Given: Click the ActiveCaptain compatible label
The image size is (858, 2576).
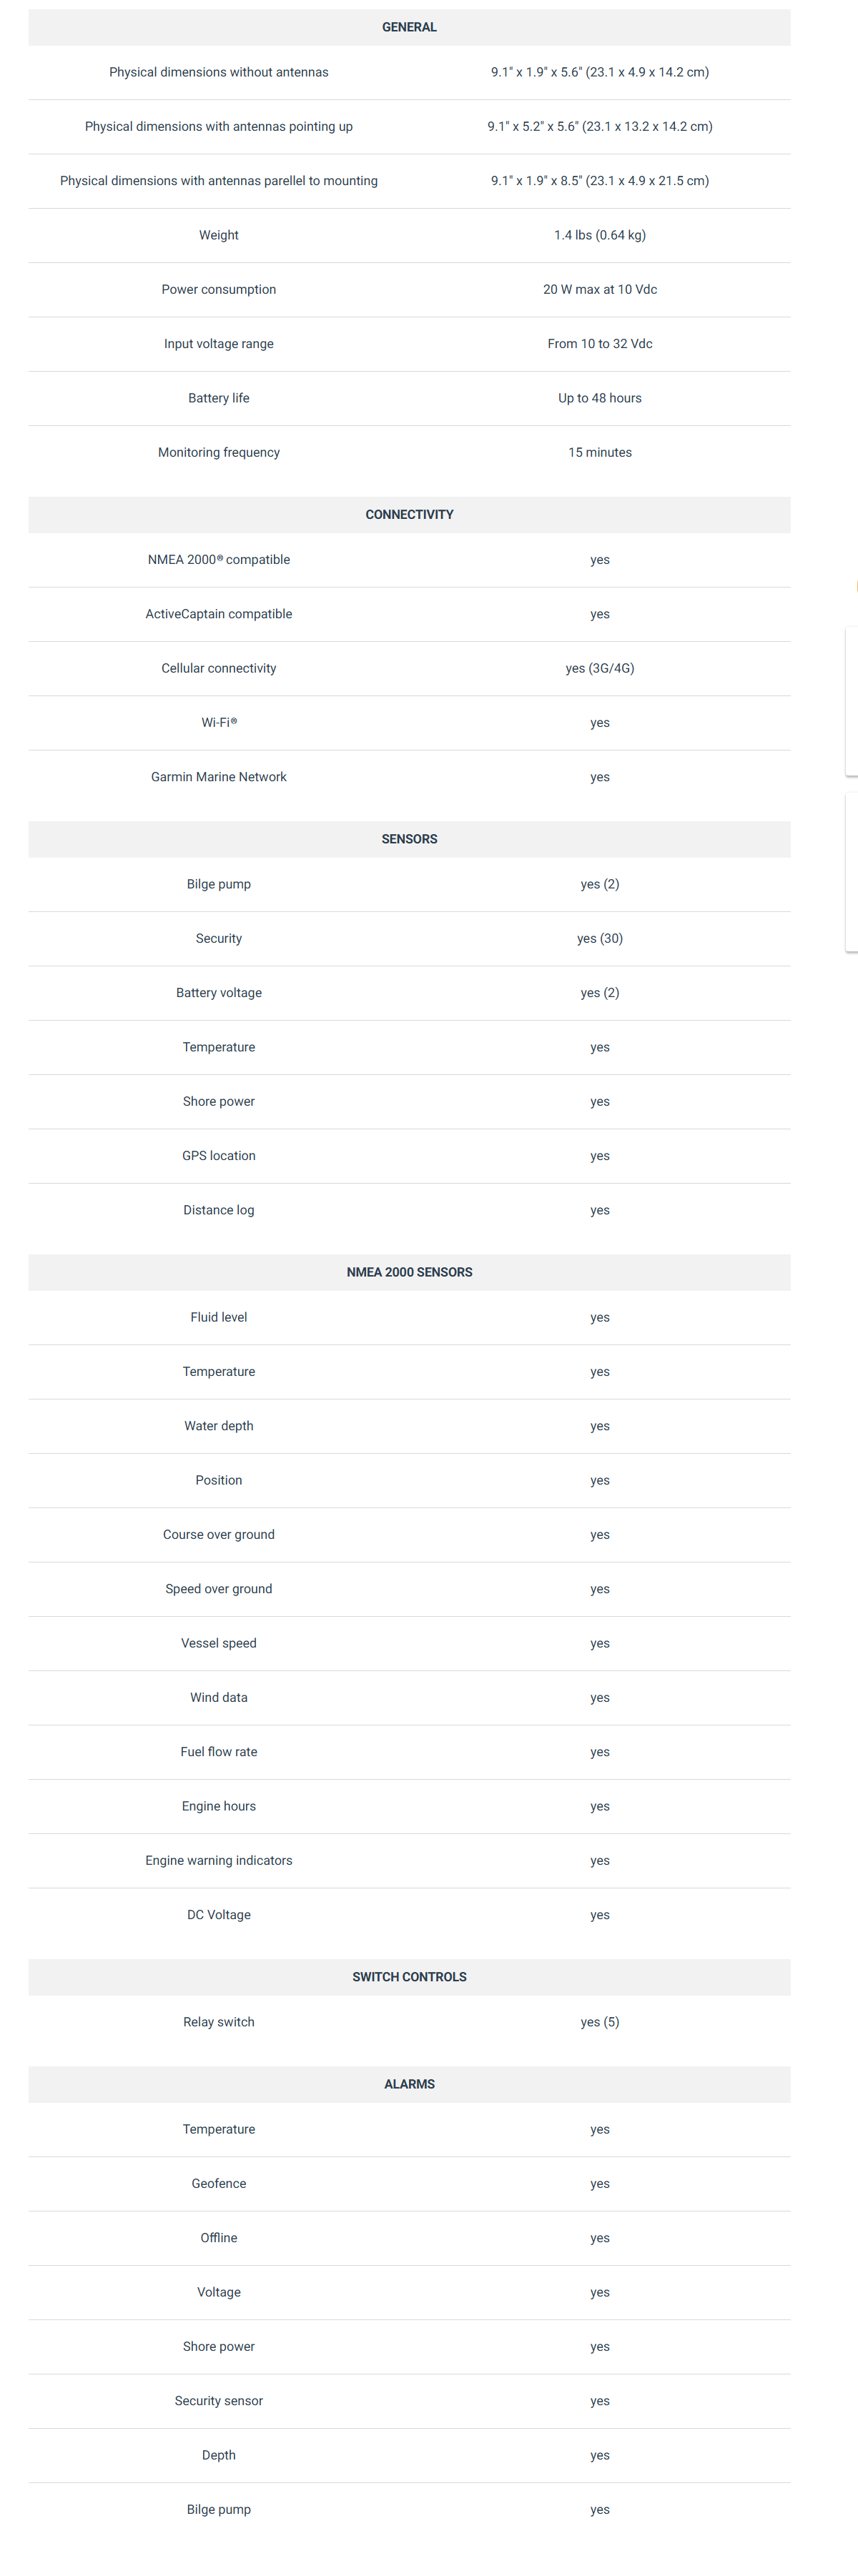Looking at the screenshot, I should (219, 614).
